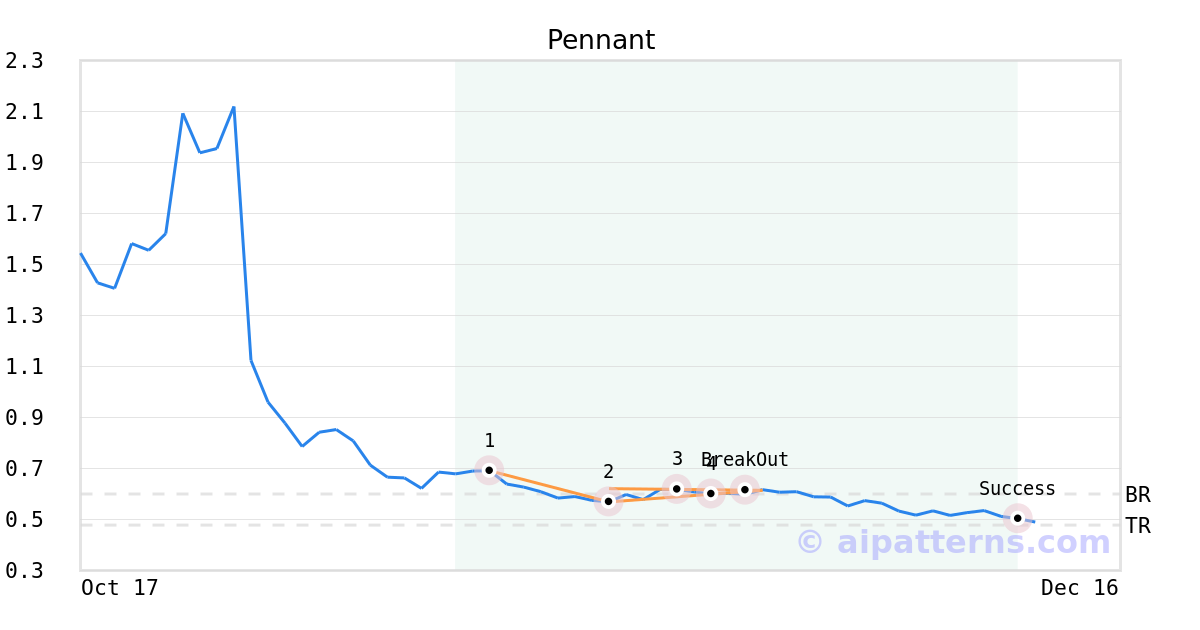This screenshot has width=1200, height=630.
Task: Click the Oct 17 start date label
Action: click(x=120, y=588)
